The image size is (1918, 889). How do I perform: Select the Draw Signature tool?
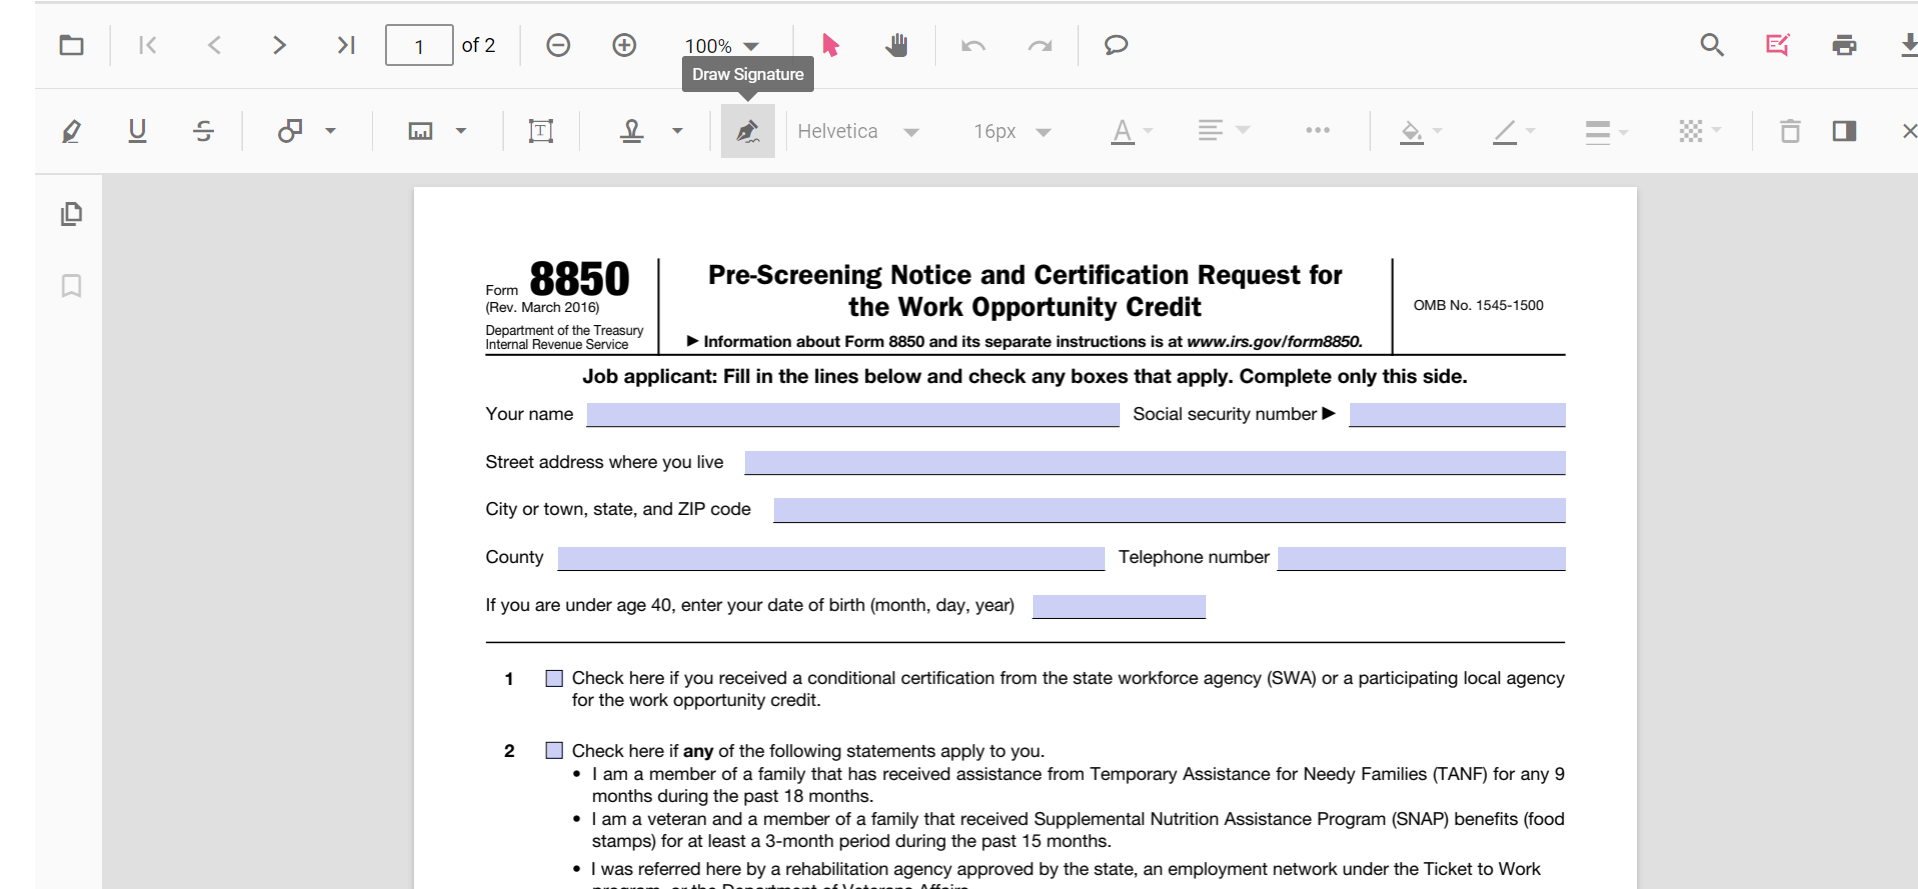click(747, 131)
